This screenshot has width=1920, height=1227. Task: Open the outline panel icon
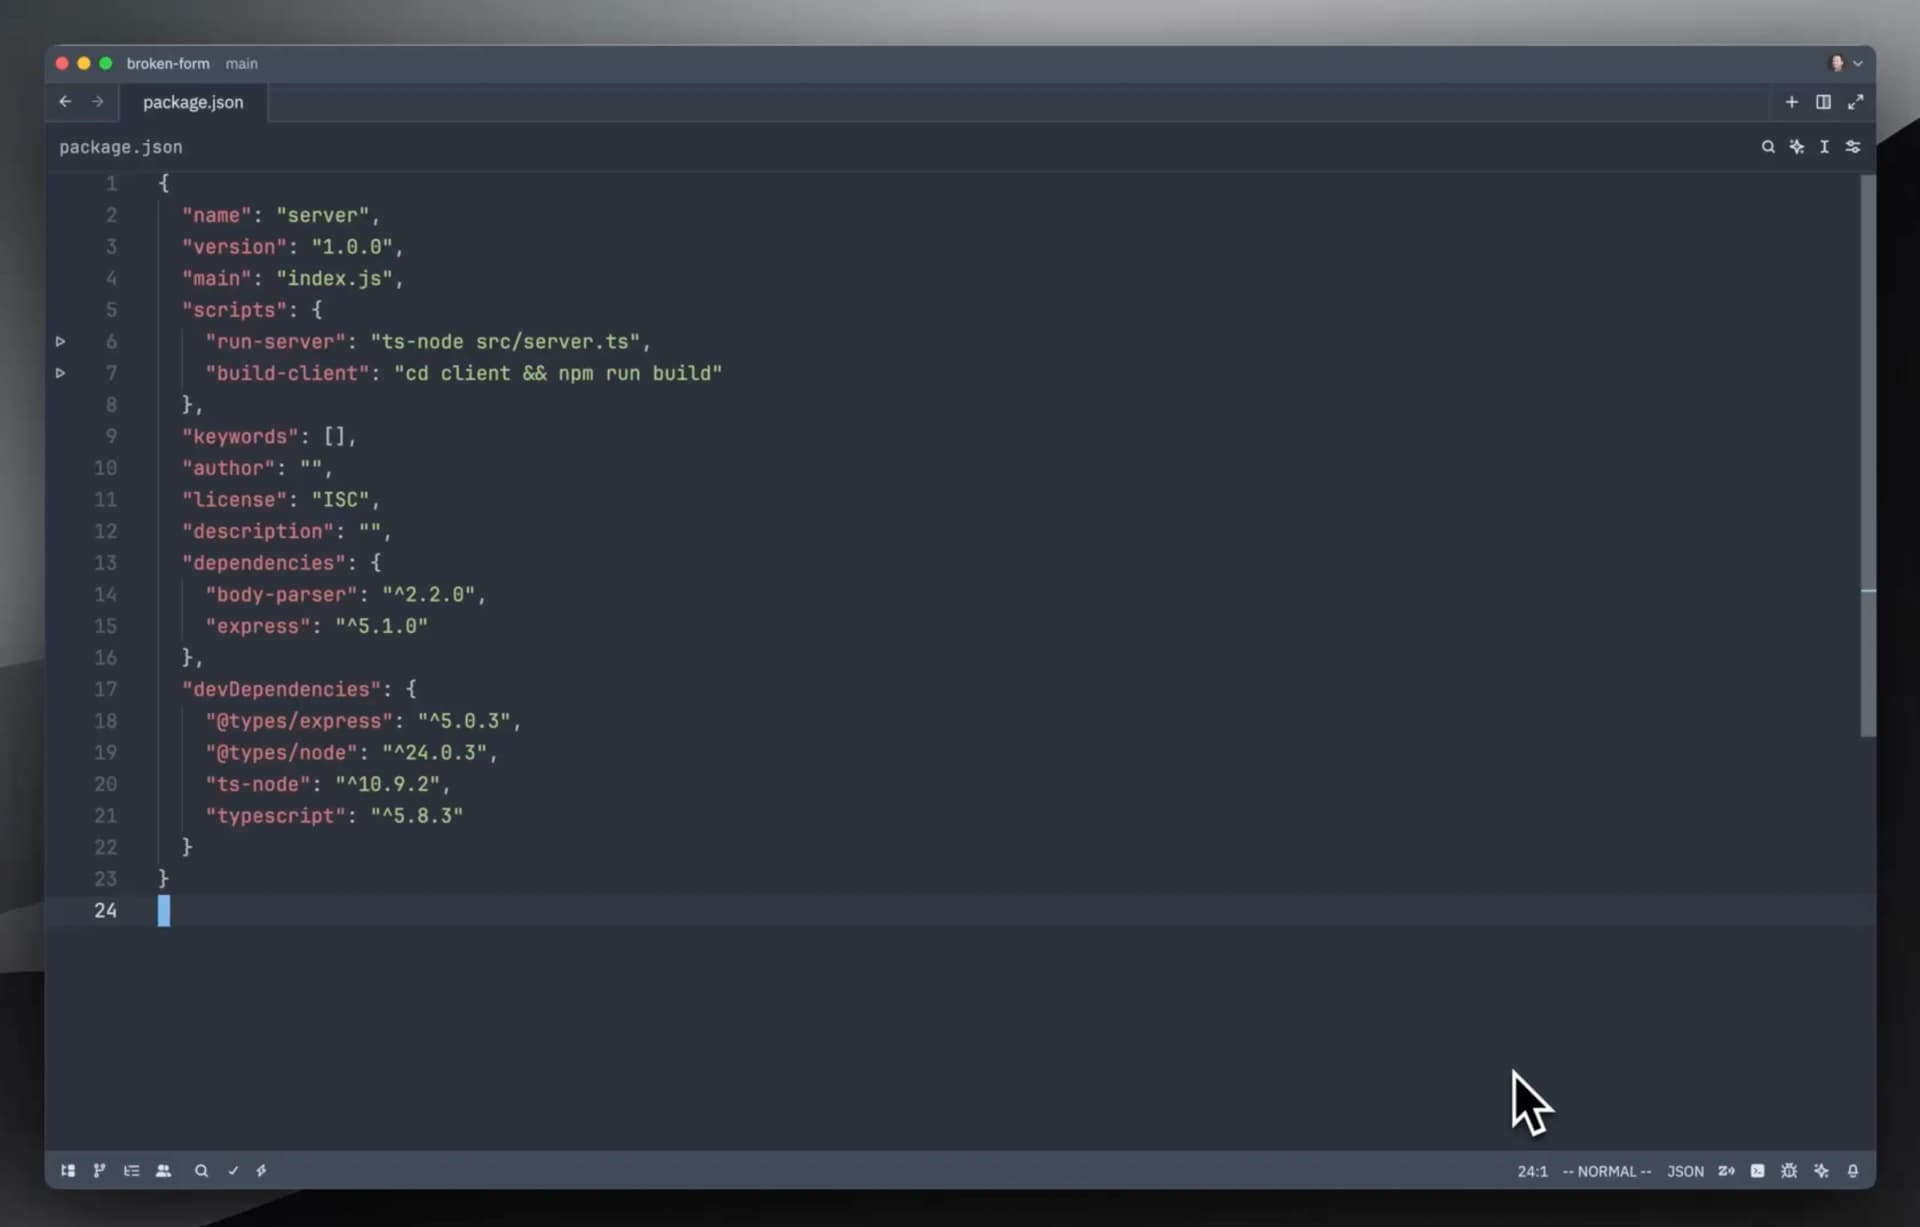pos(131,1171)
